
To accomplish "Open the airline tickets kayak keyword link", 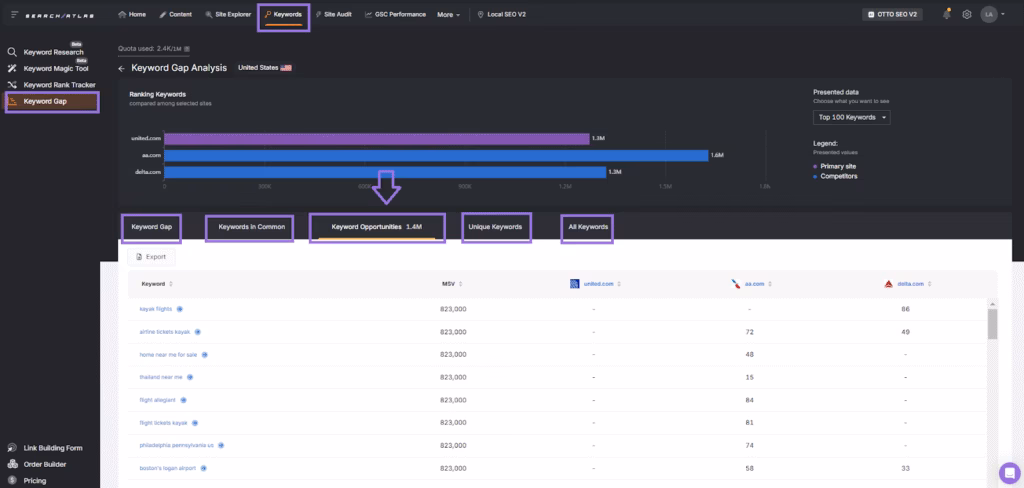I will (164, 331).
